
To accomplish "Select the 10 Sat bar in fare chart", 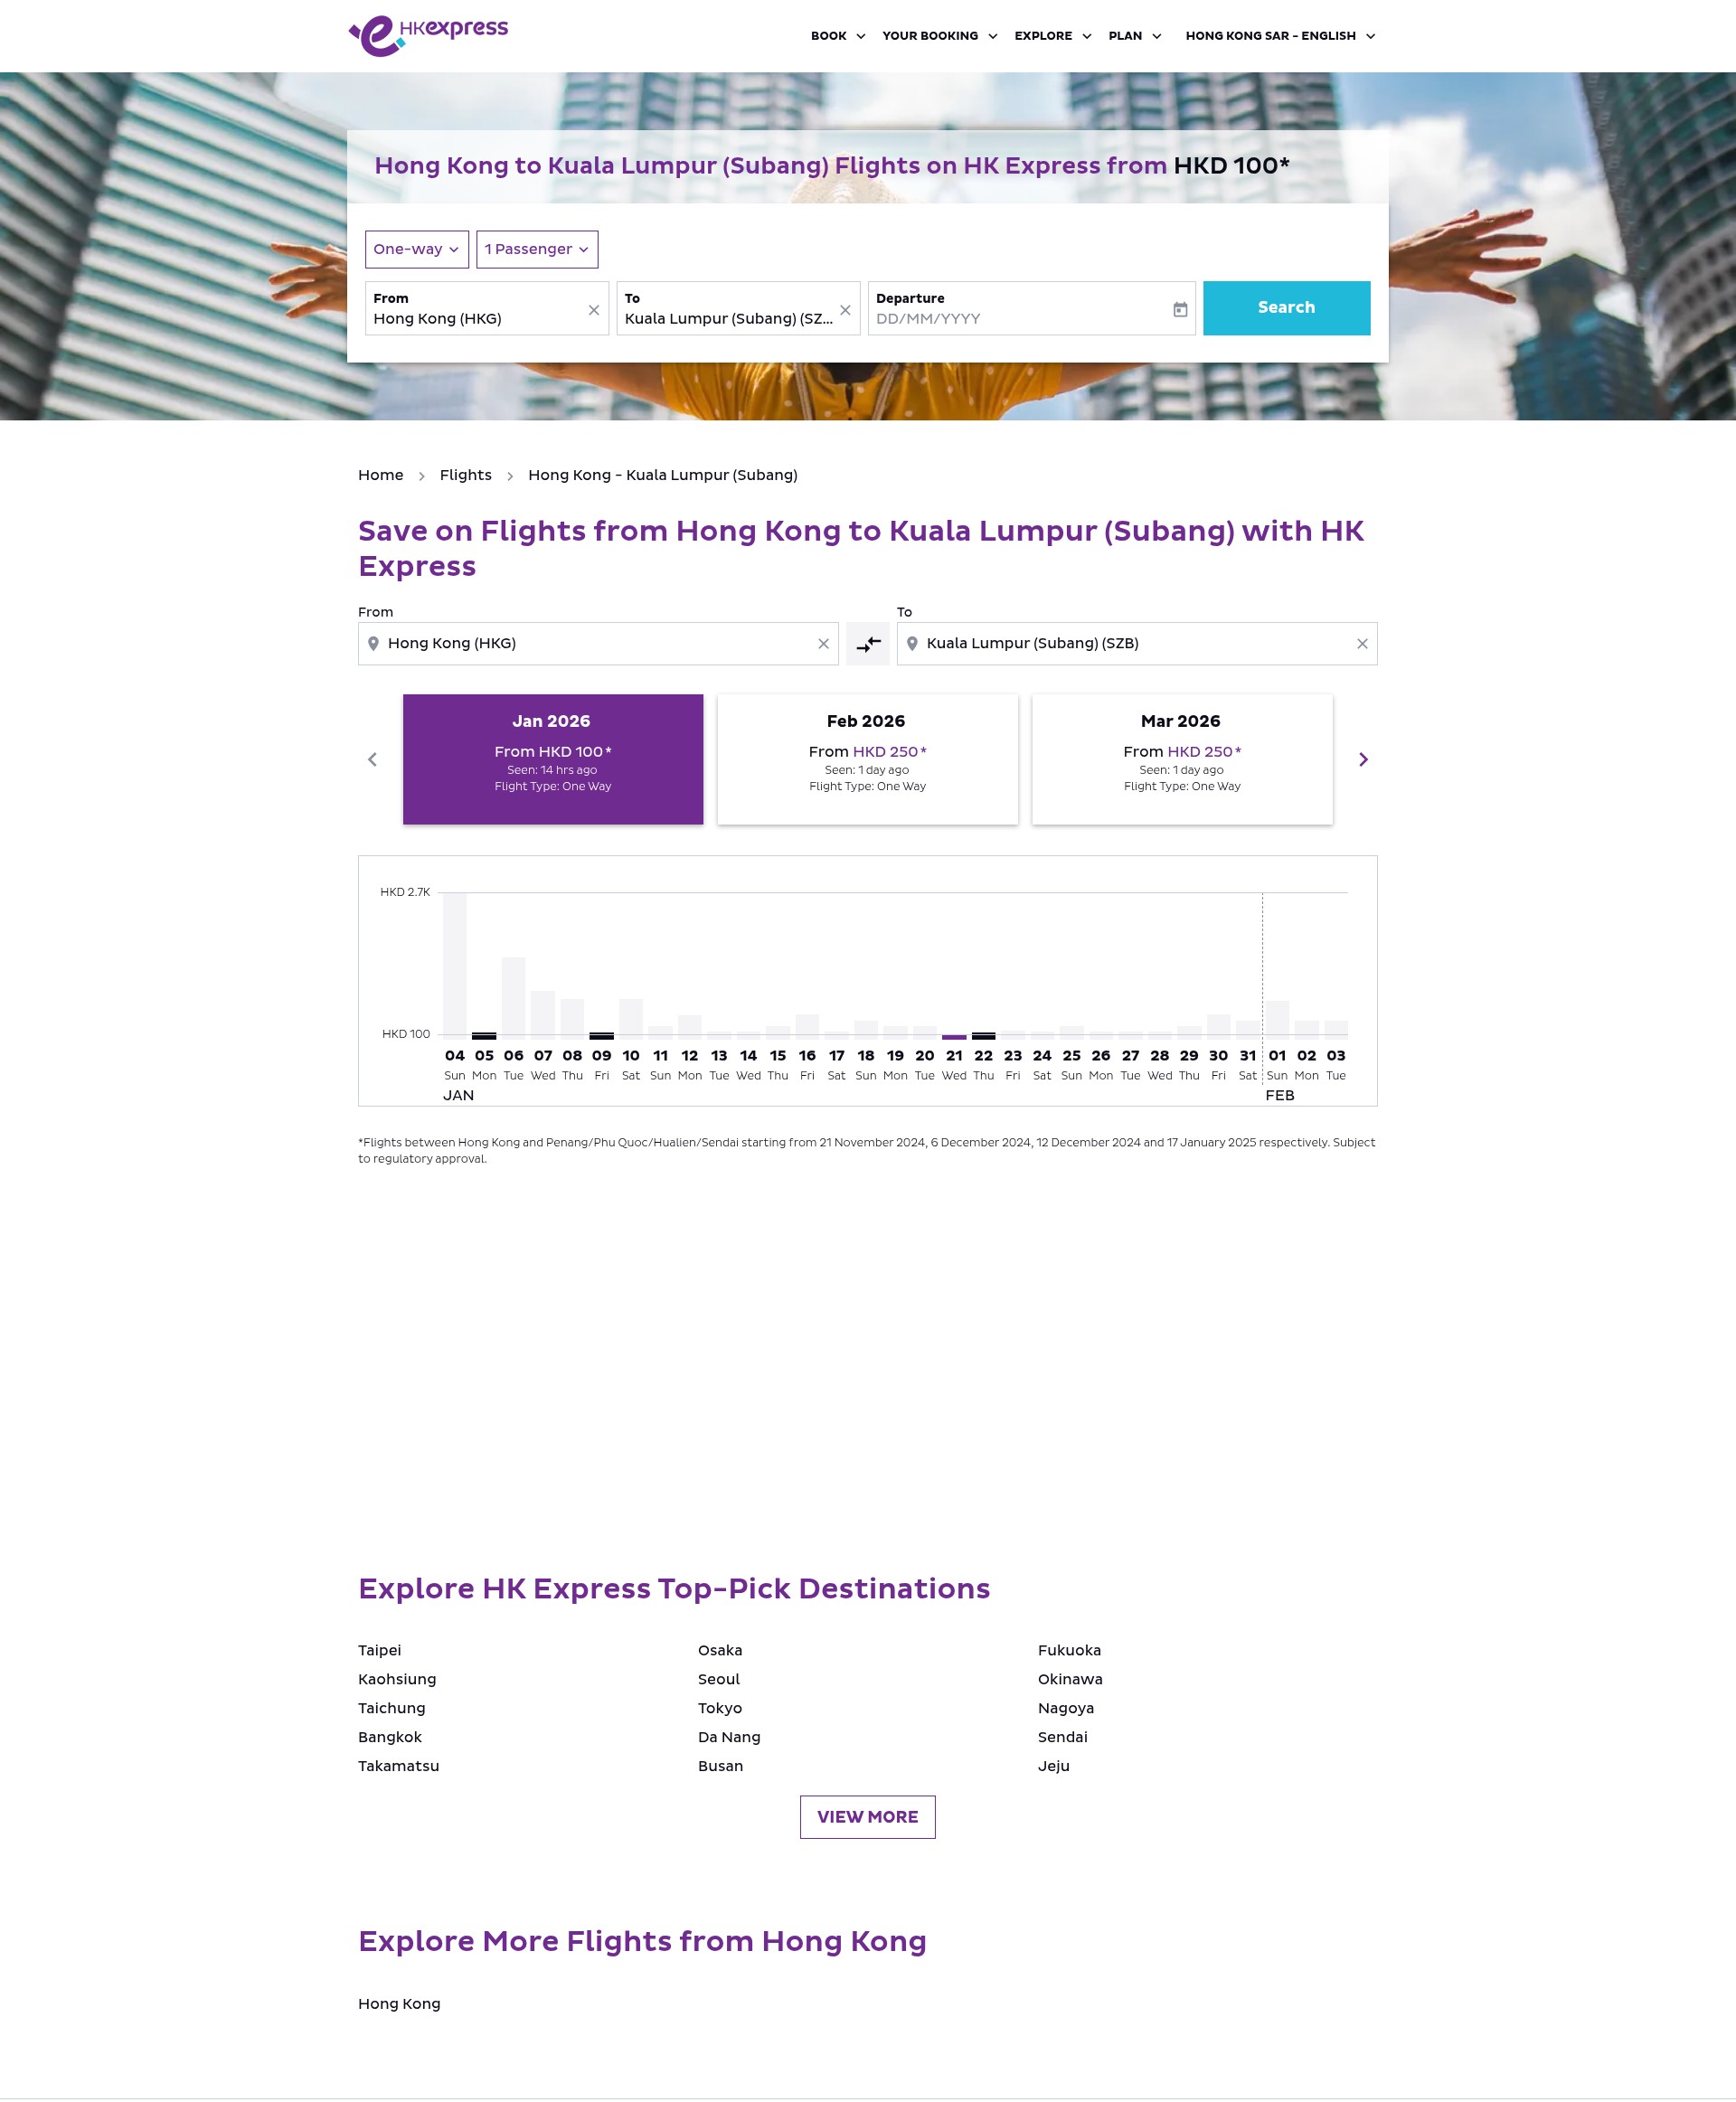I will [x=631, y=1019].
